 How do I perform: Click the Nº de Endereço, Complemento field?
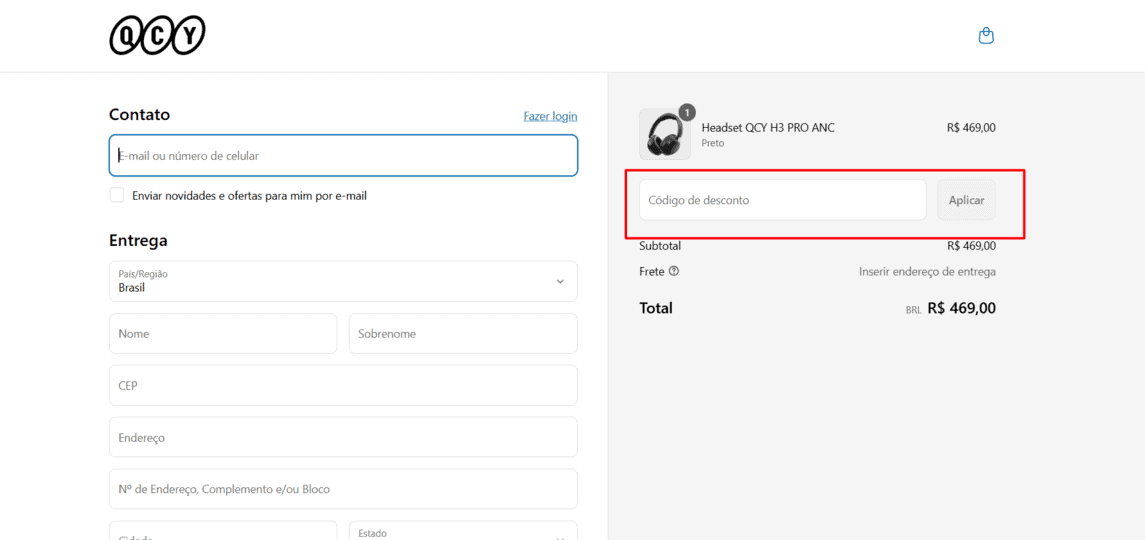point(343,489)
